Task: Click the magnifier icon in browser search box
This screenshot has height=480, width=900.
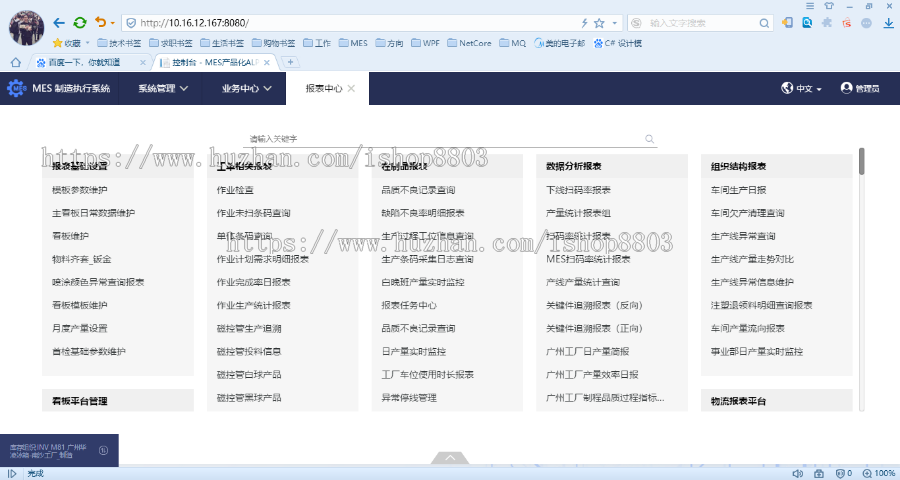Action: click(x=764, y=23)
